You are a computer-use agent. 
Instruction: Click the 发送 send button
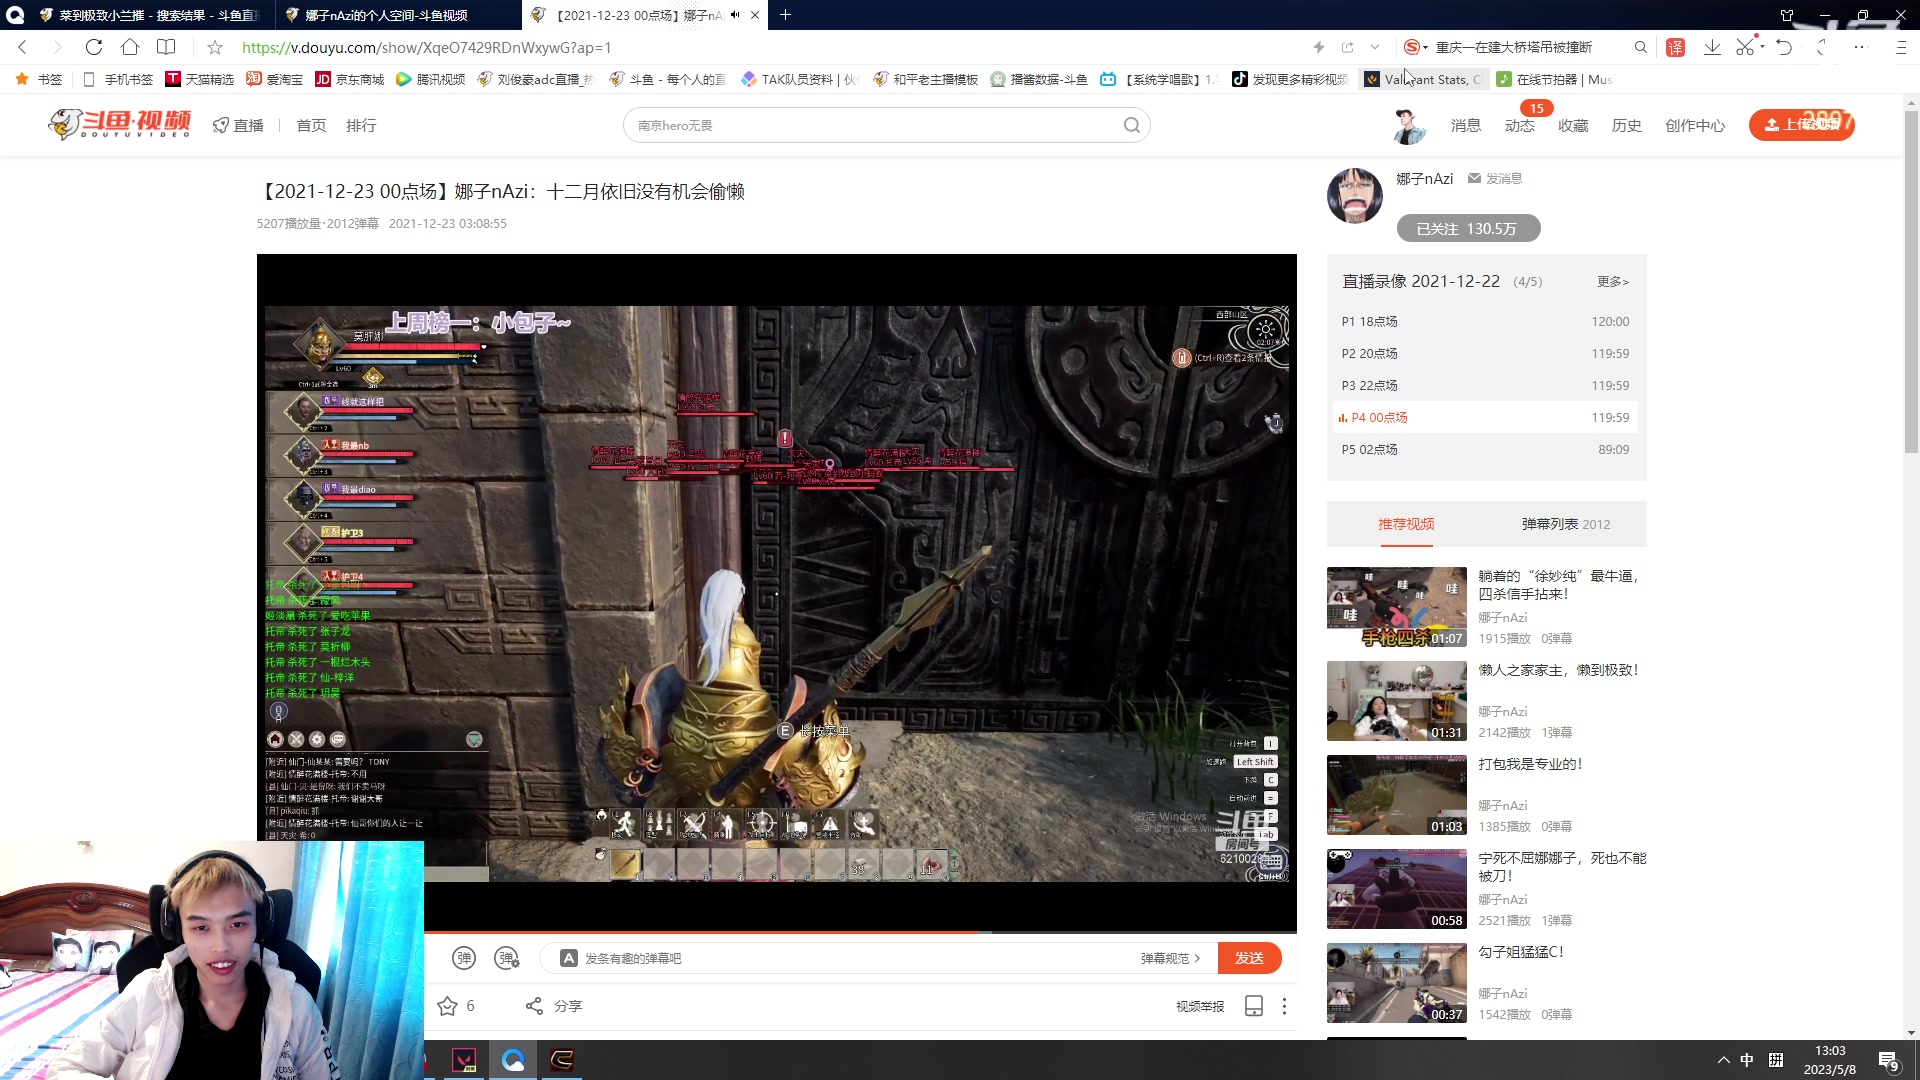pyautogui.click(x=1249, y=958)
